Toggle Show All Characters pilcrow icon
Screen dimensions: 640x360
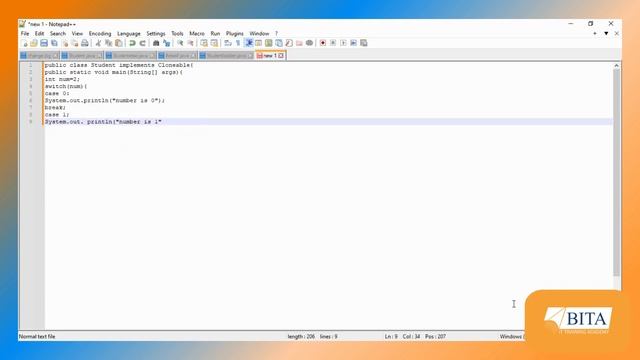tap(238, 43)
